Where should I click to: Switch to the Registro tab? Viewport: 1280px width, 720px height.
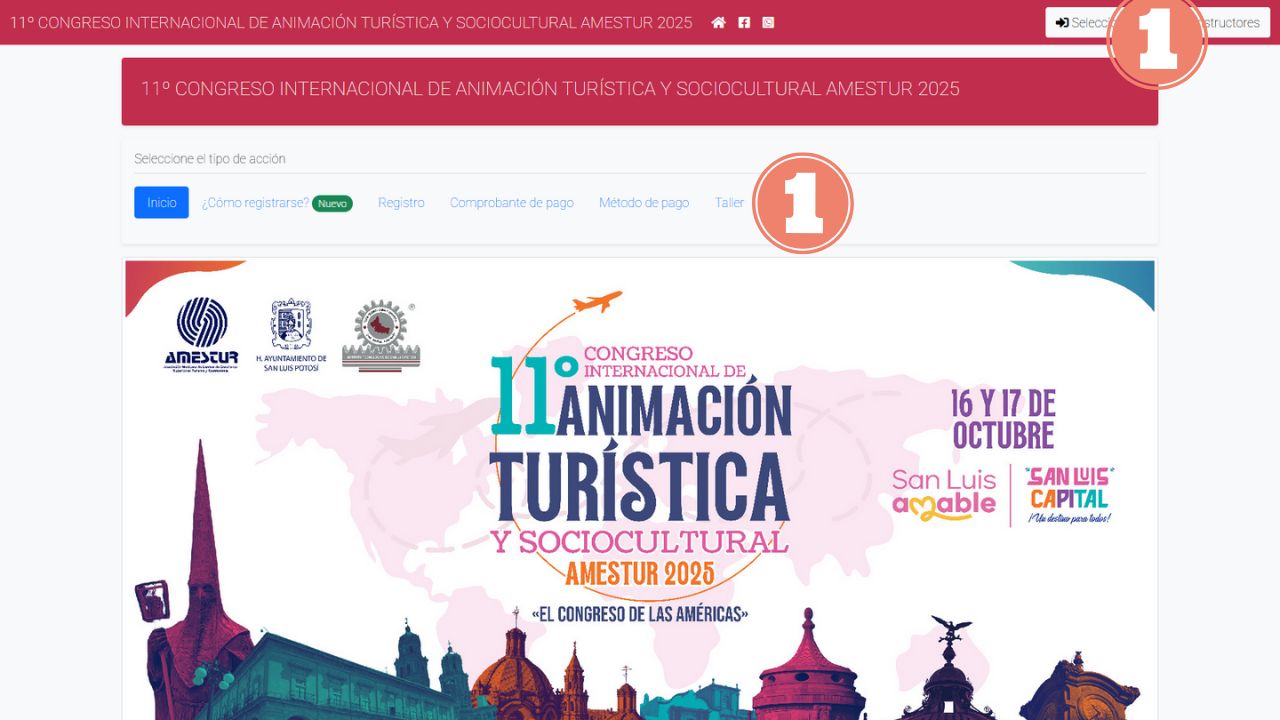(401, 203)
